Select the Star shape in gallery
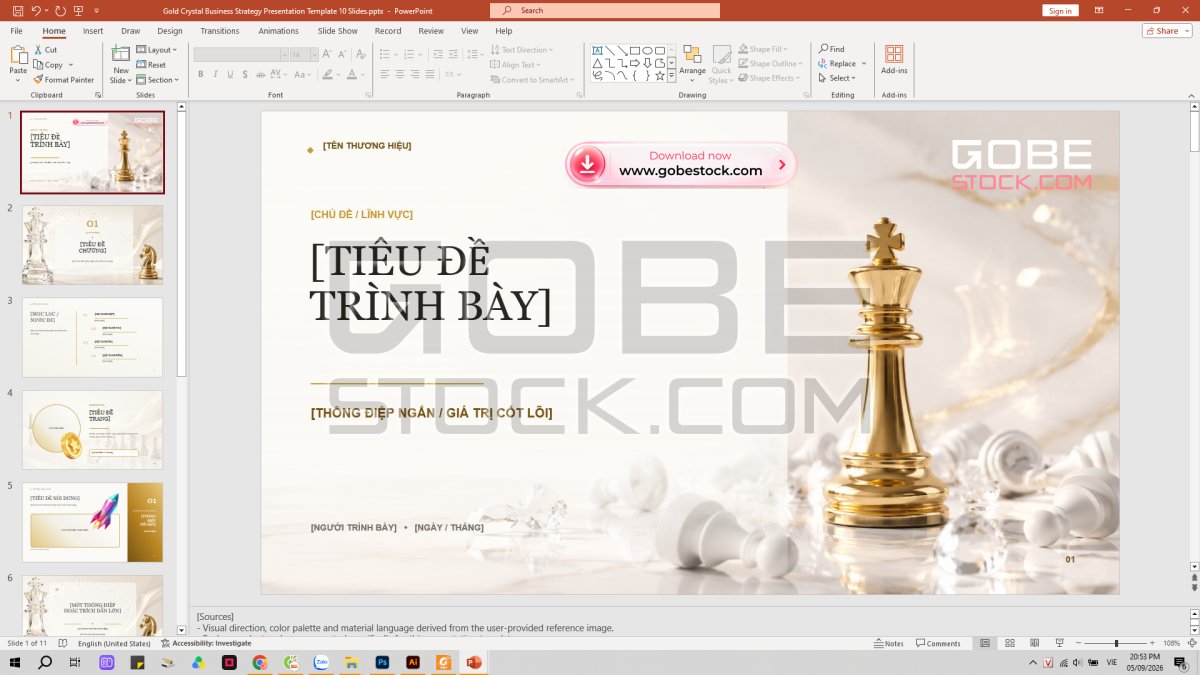 tap(660, 76)
